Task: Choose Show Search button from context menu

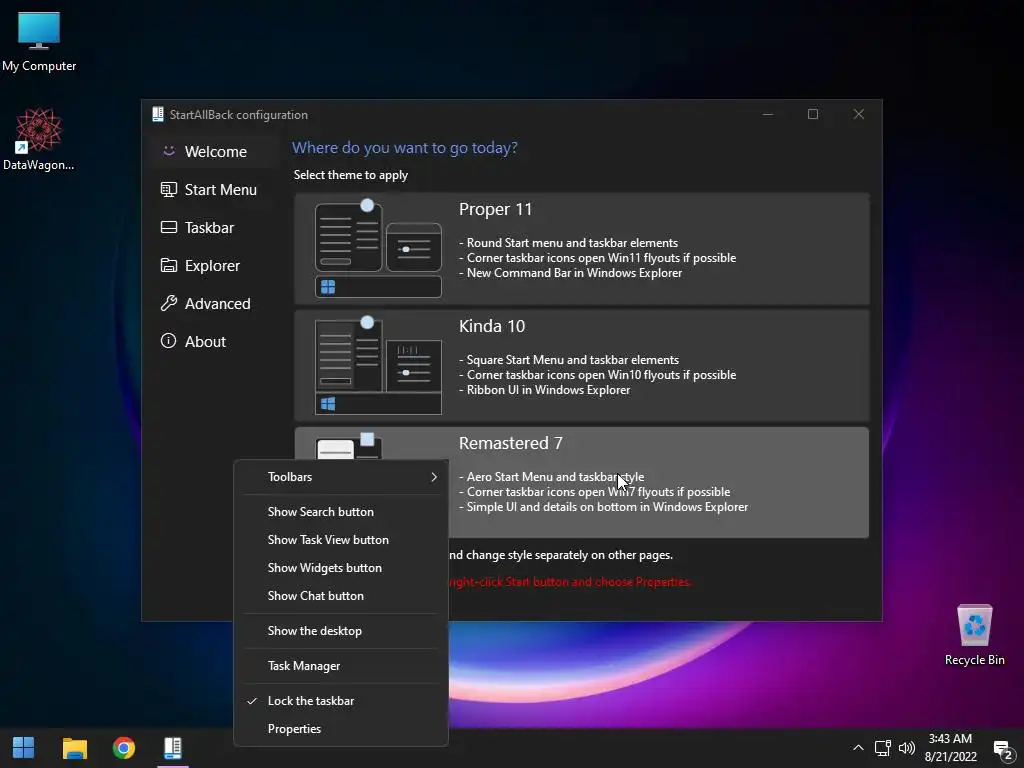Action: click(x=341, y=511)
